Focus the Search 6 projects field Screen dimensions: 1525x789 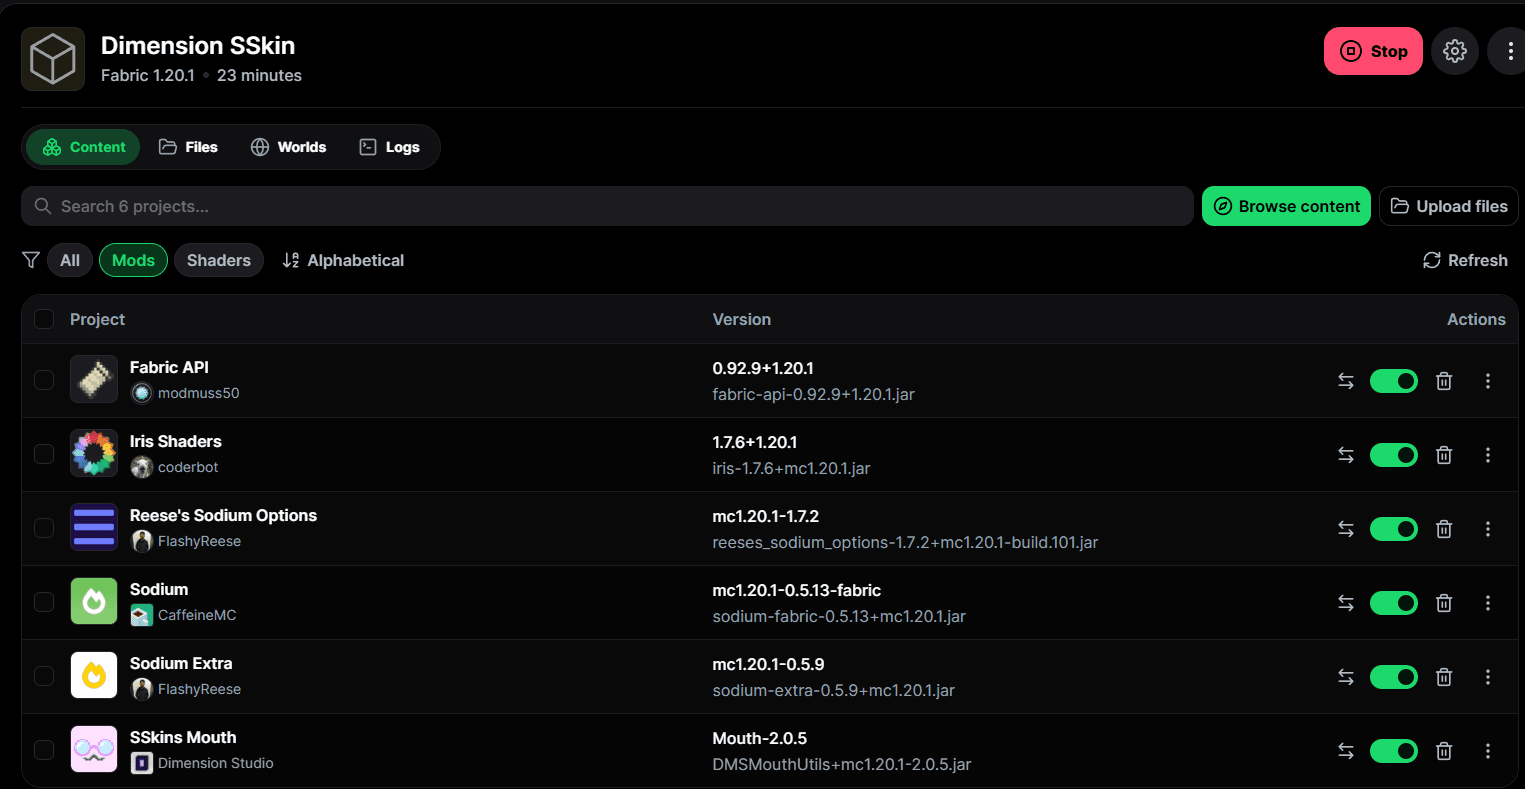(608, 206)
